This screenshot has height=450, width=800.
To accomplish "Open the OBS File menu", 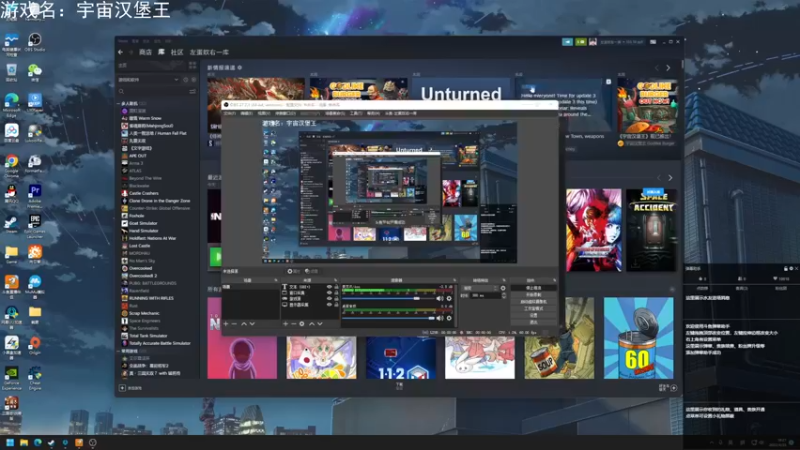I will pos(230,113).
